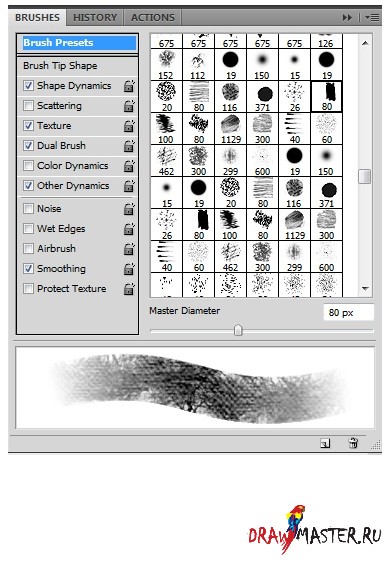
Task: Turn on Airbrush checkbox
Action: [x=28, y=248]
